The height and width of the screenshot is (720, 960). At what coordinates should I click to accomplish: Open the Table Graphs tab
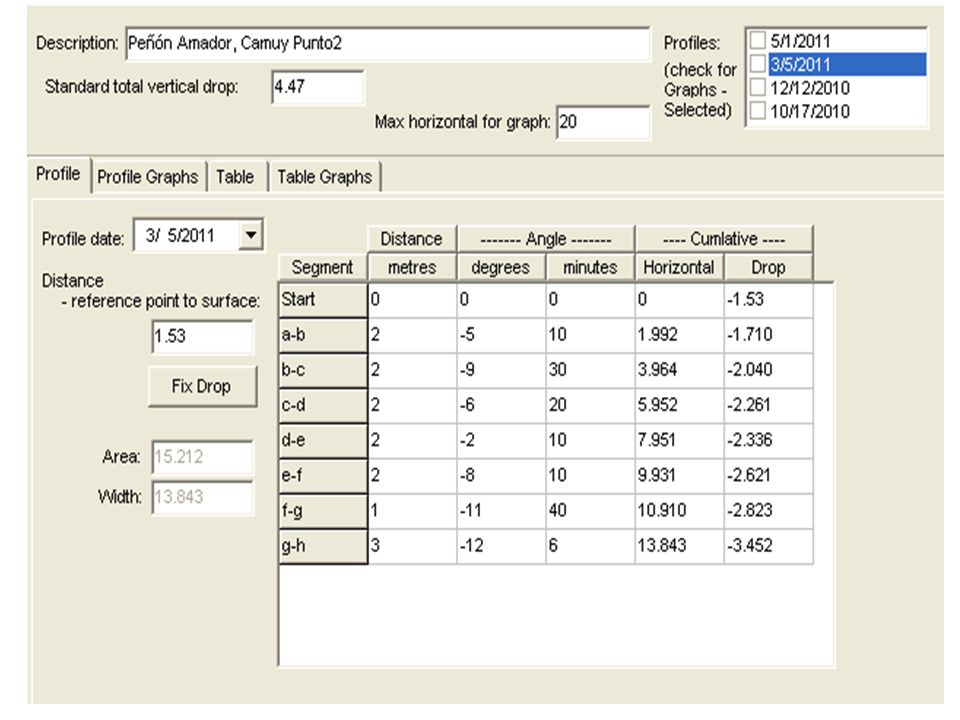point(324,177)
